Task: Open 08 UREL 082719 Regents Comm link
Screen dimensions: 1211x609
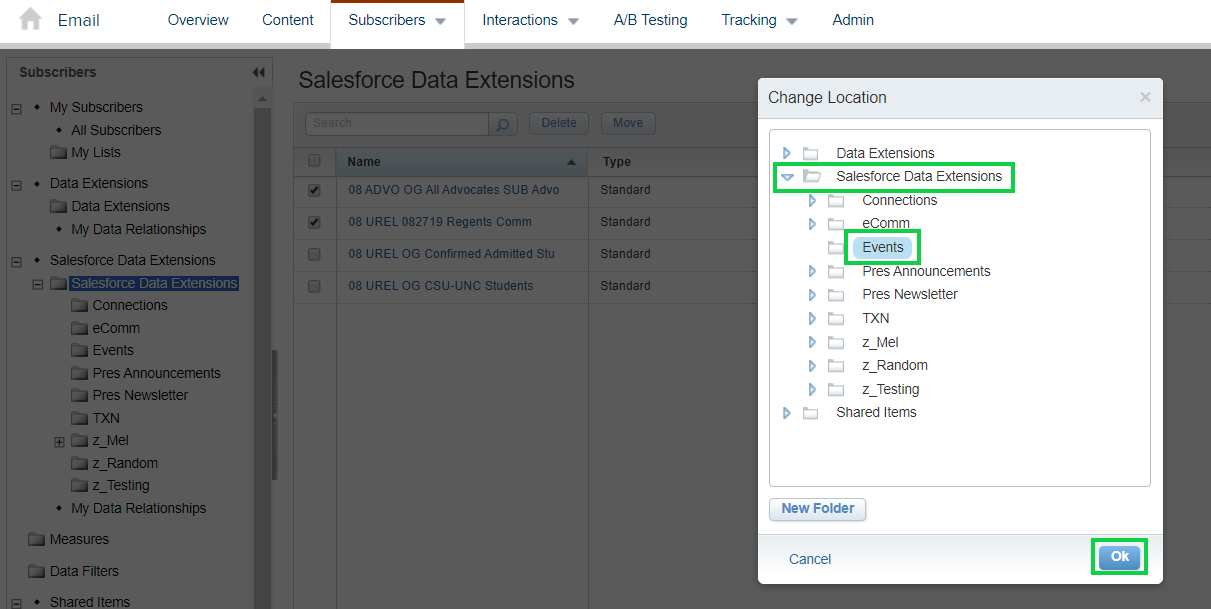Action: tap(440, 222)
